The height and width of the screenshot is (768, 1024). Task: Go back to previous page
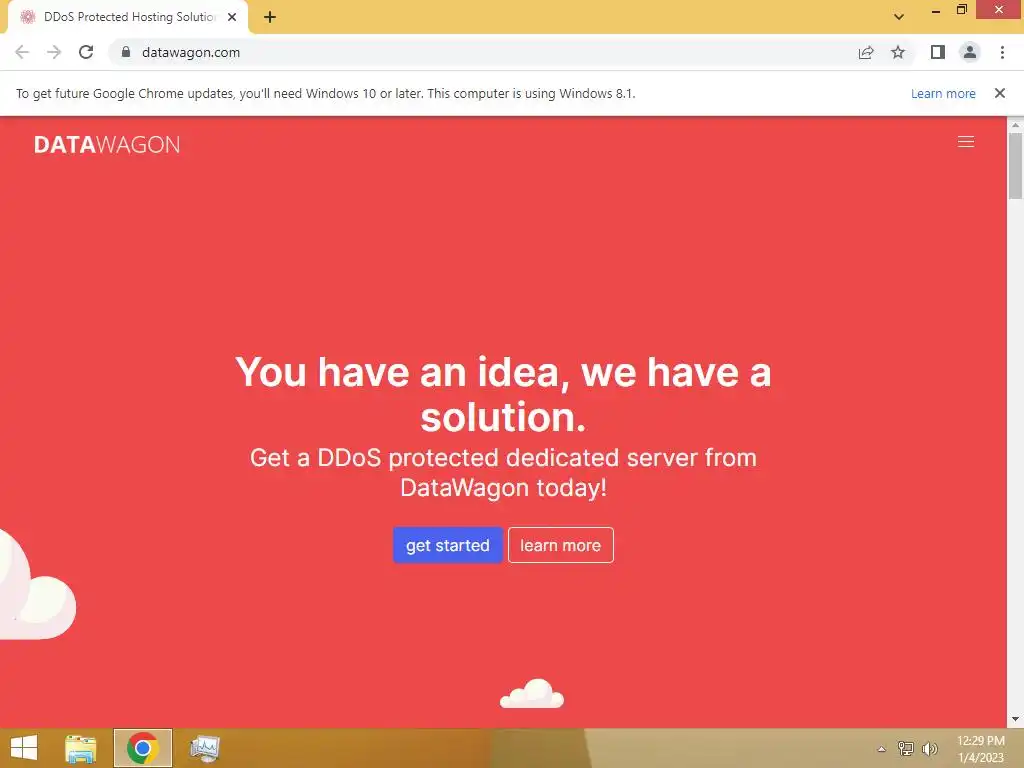[22, 52]
